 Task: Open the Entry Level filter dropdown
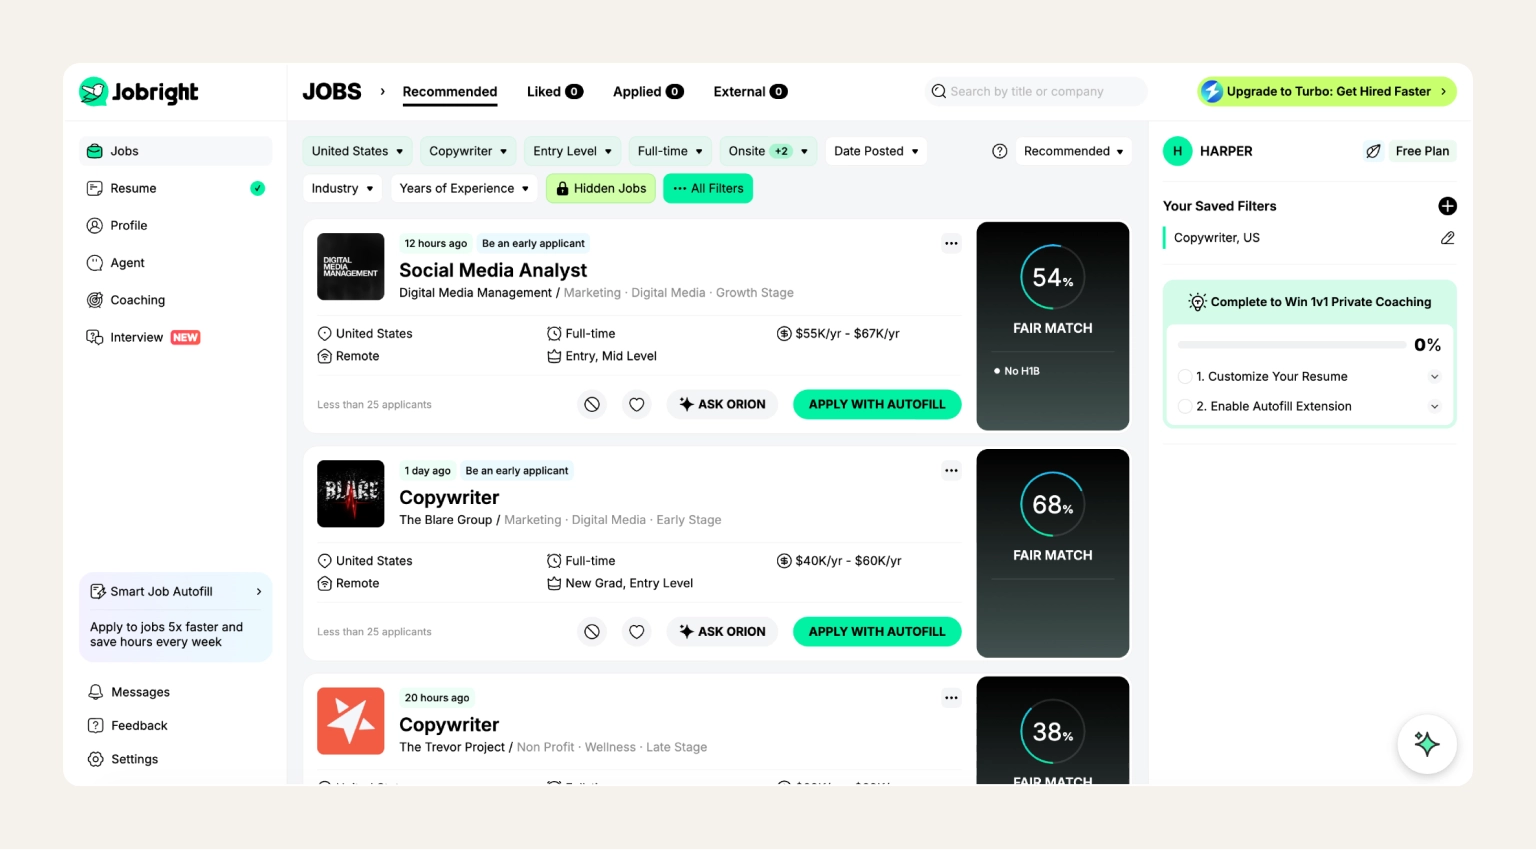tap(572, 151)
